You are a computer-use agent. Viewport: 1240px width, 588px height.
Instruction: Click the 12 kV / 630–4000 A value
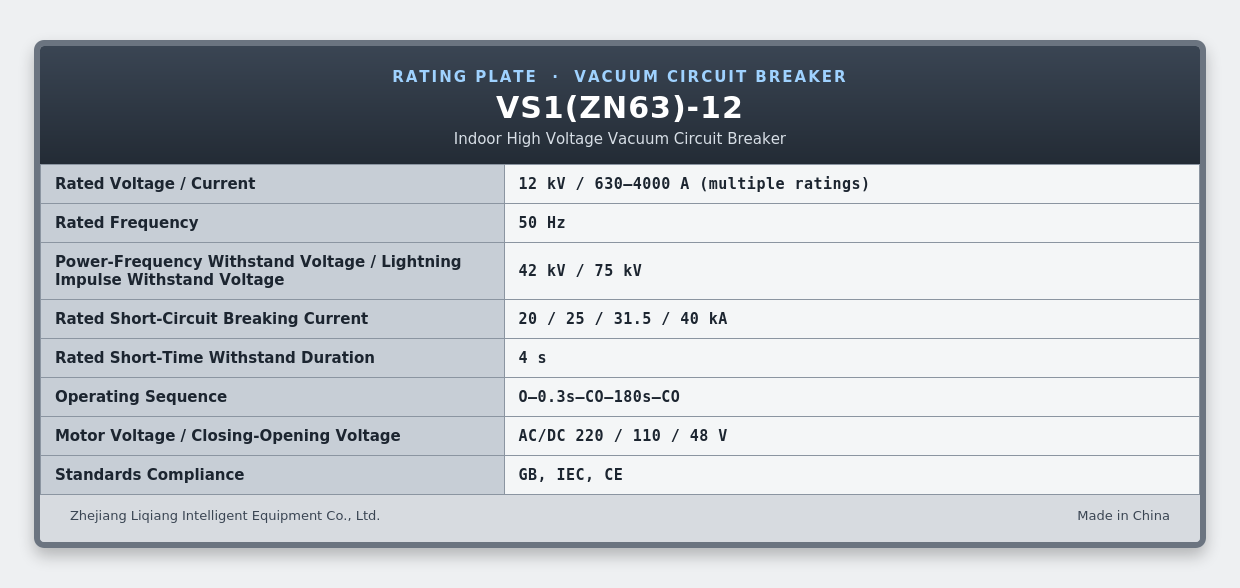[694, 184]
